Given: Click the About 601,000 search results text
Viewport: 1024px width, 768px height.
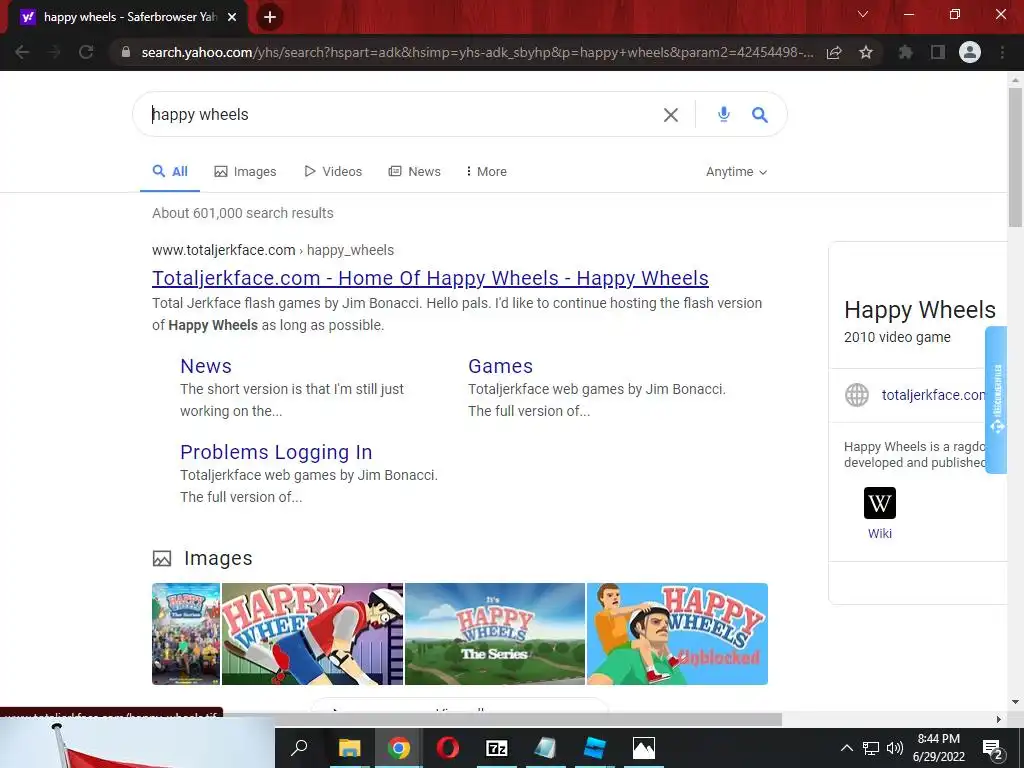Looking at the screenshot, I should pos(242,214).
